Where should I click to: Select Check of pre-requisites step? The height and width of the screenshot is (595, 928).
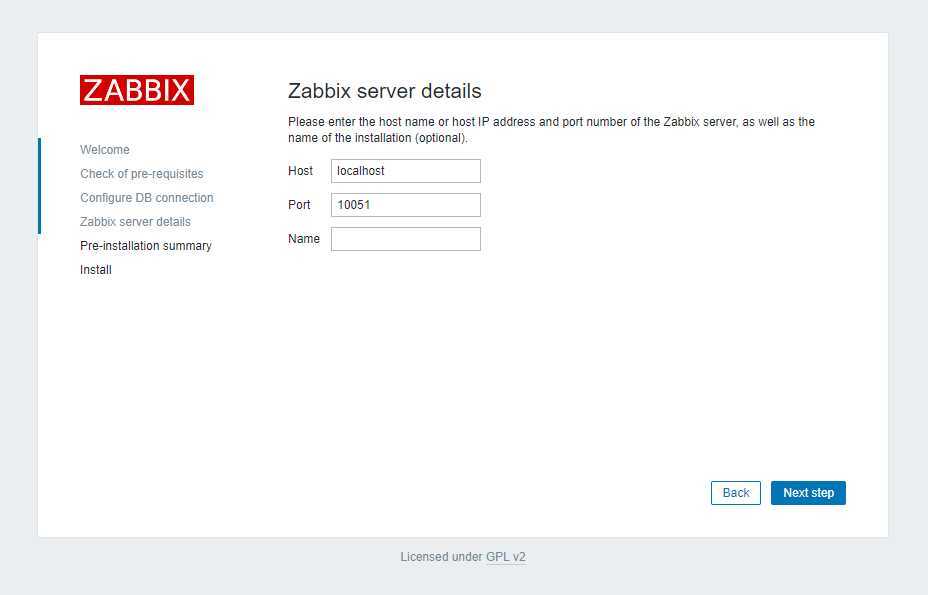tap(142, 174)
